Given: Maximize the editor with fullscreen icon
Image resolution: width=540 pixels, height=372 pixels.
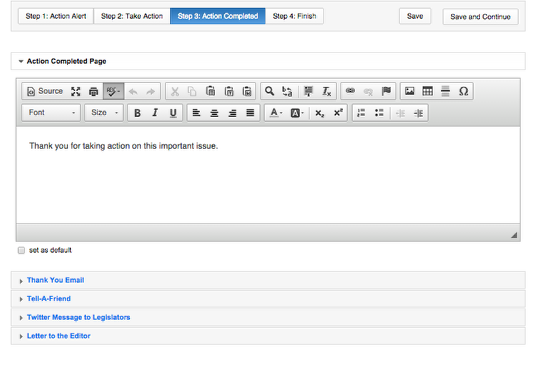Looking at the screenshot, I should click(76, 91).
